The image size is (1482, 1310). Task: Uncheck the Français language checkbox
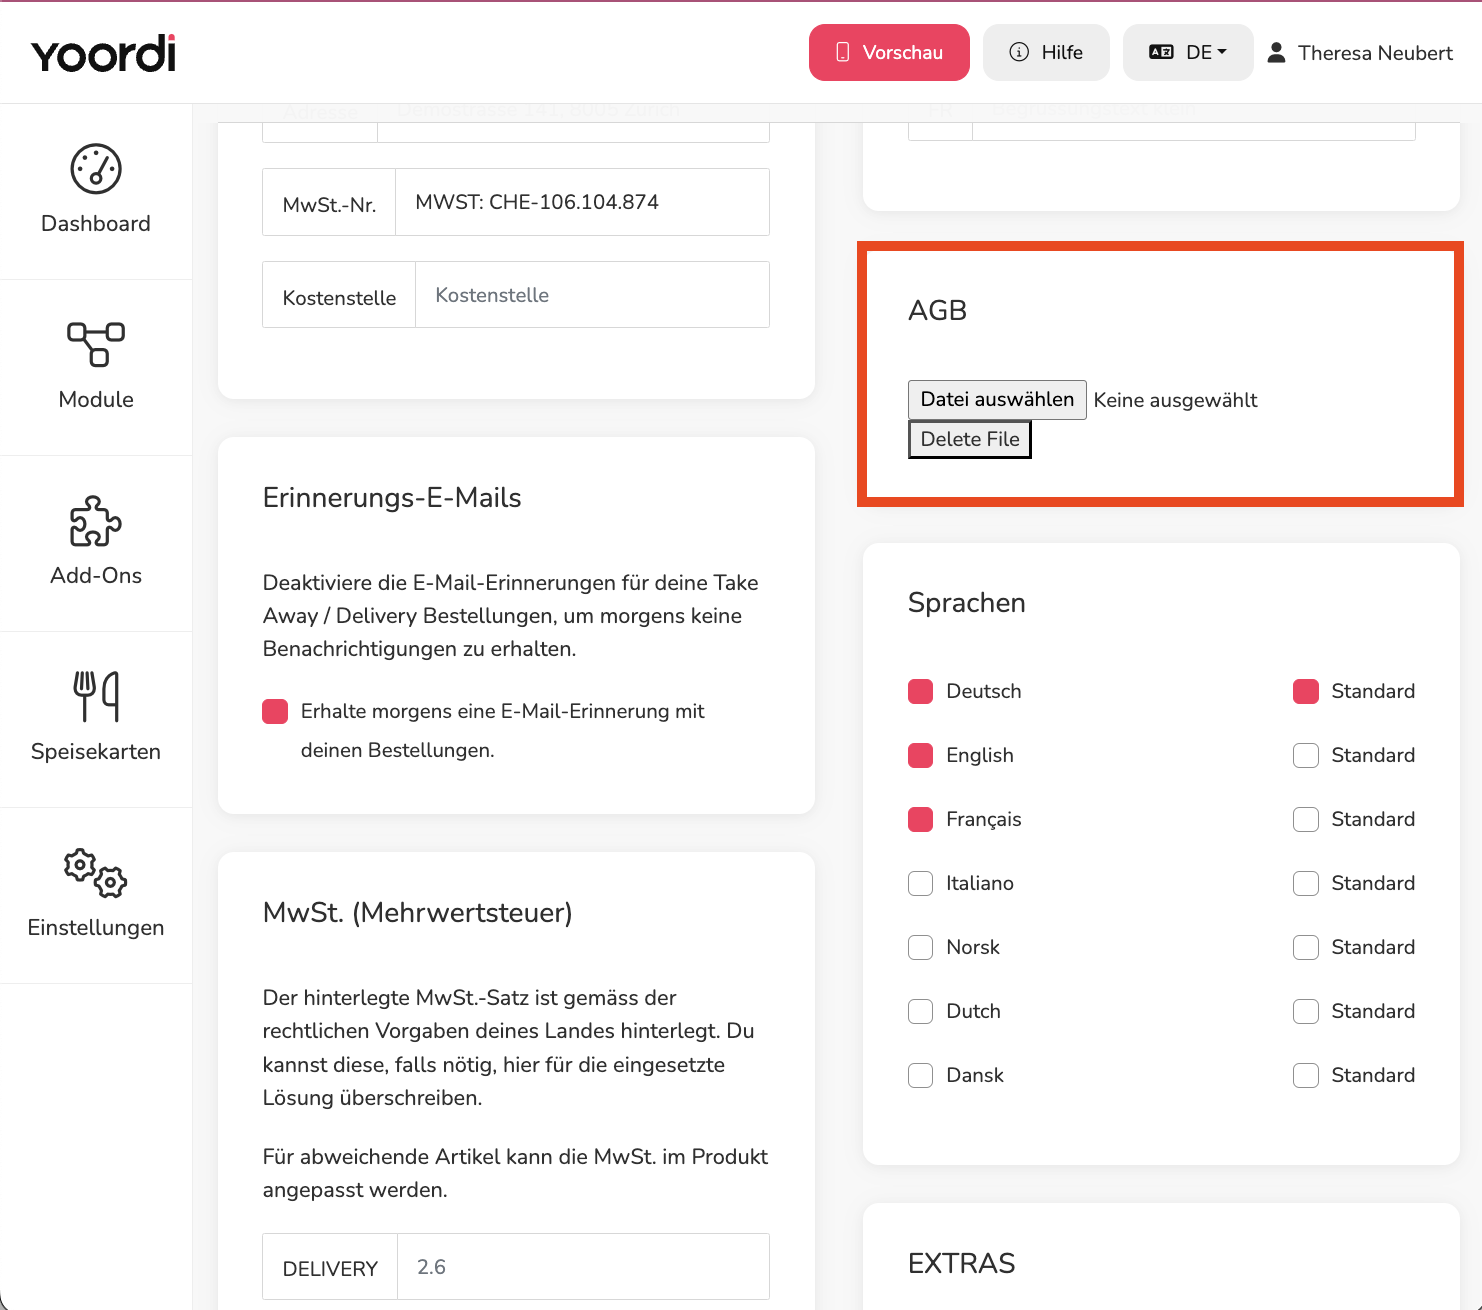point(920,819)
